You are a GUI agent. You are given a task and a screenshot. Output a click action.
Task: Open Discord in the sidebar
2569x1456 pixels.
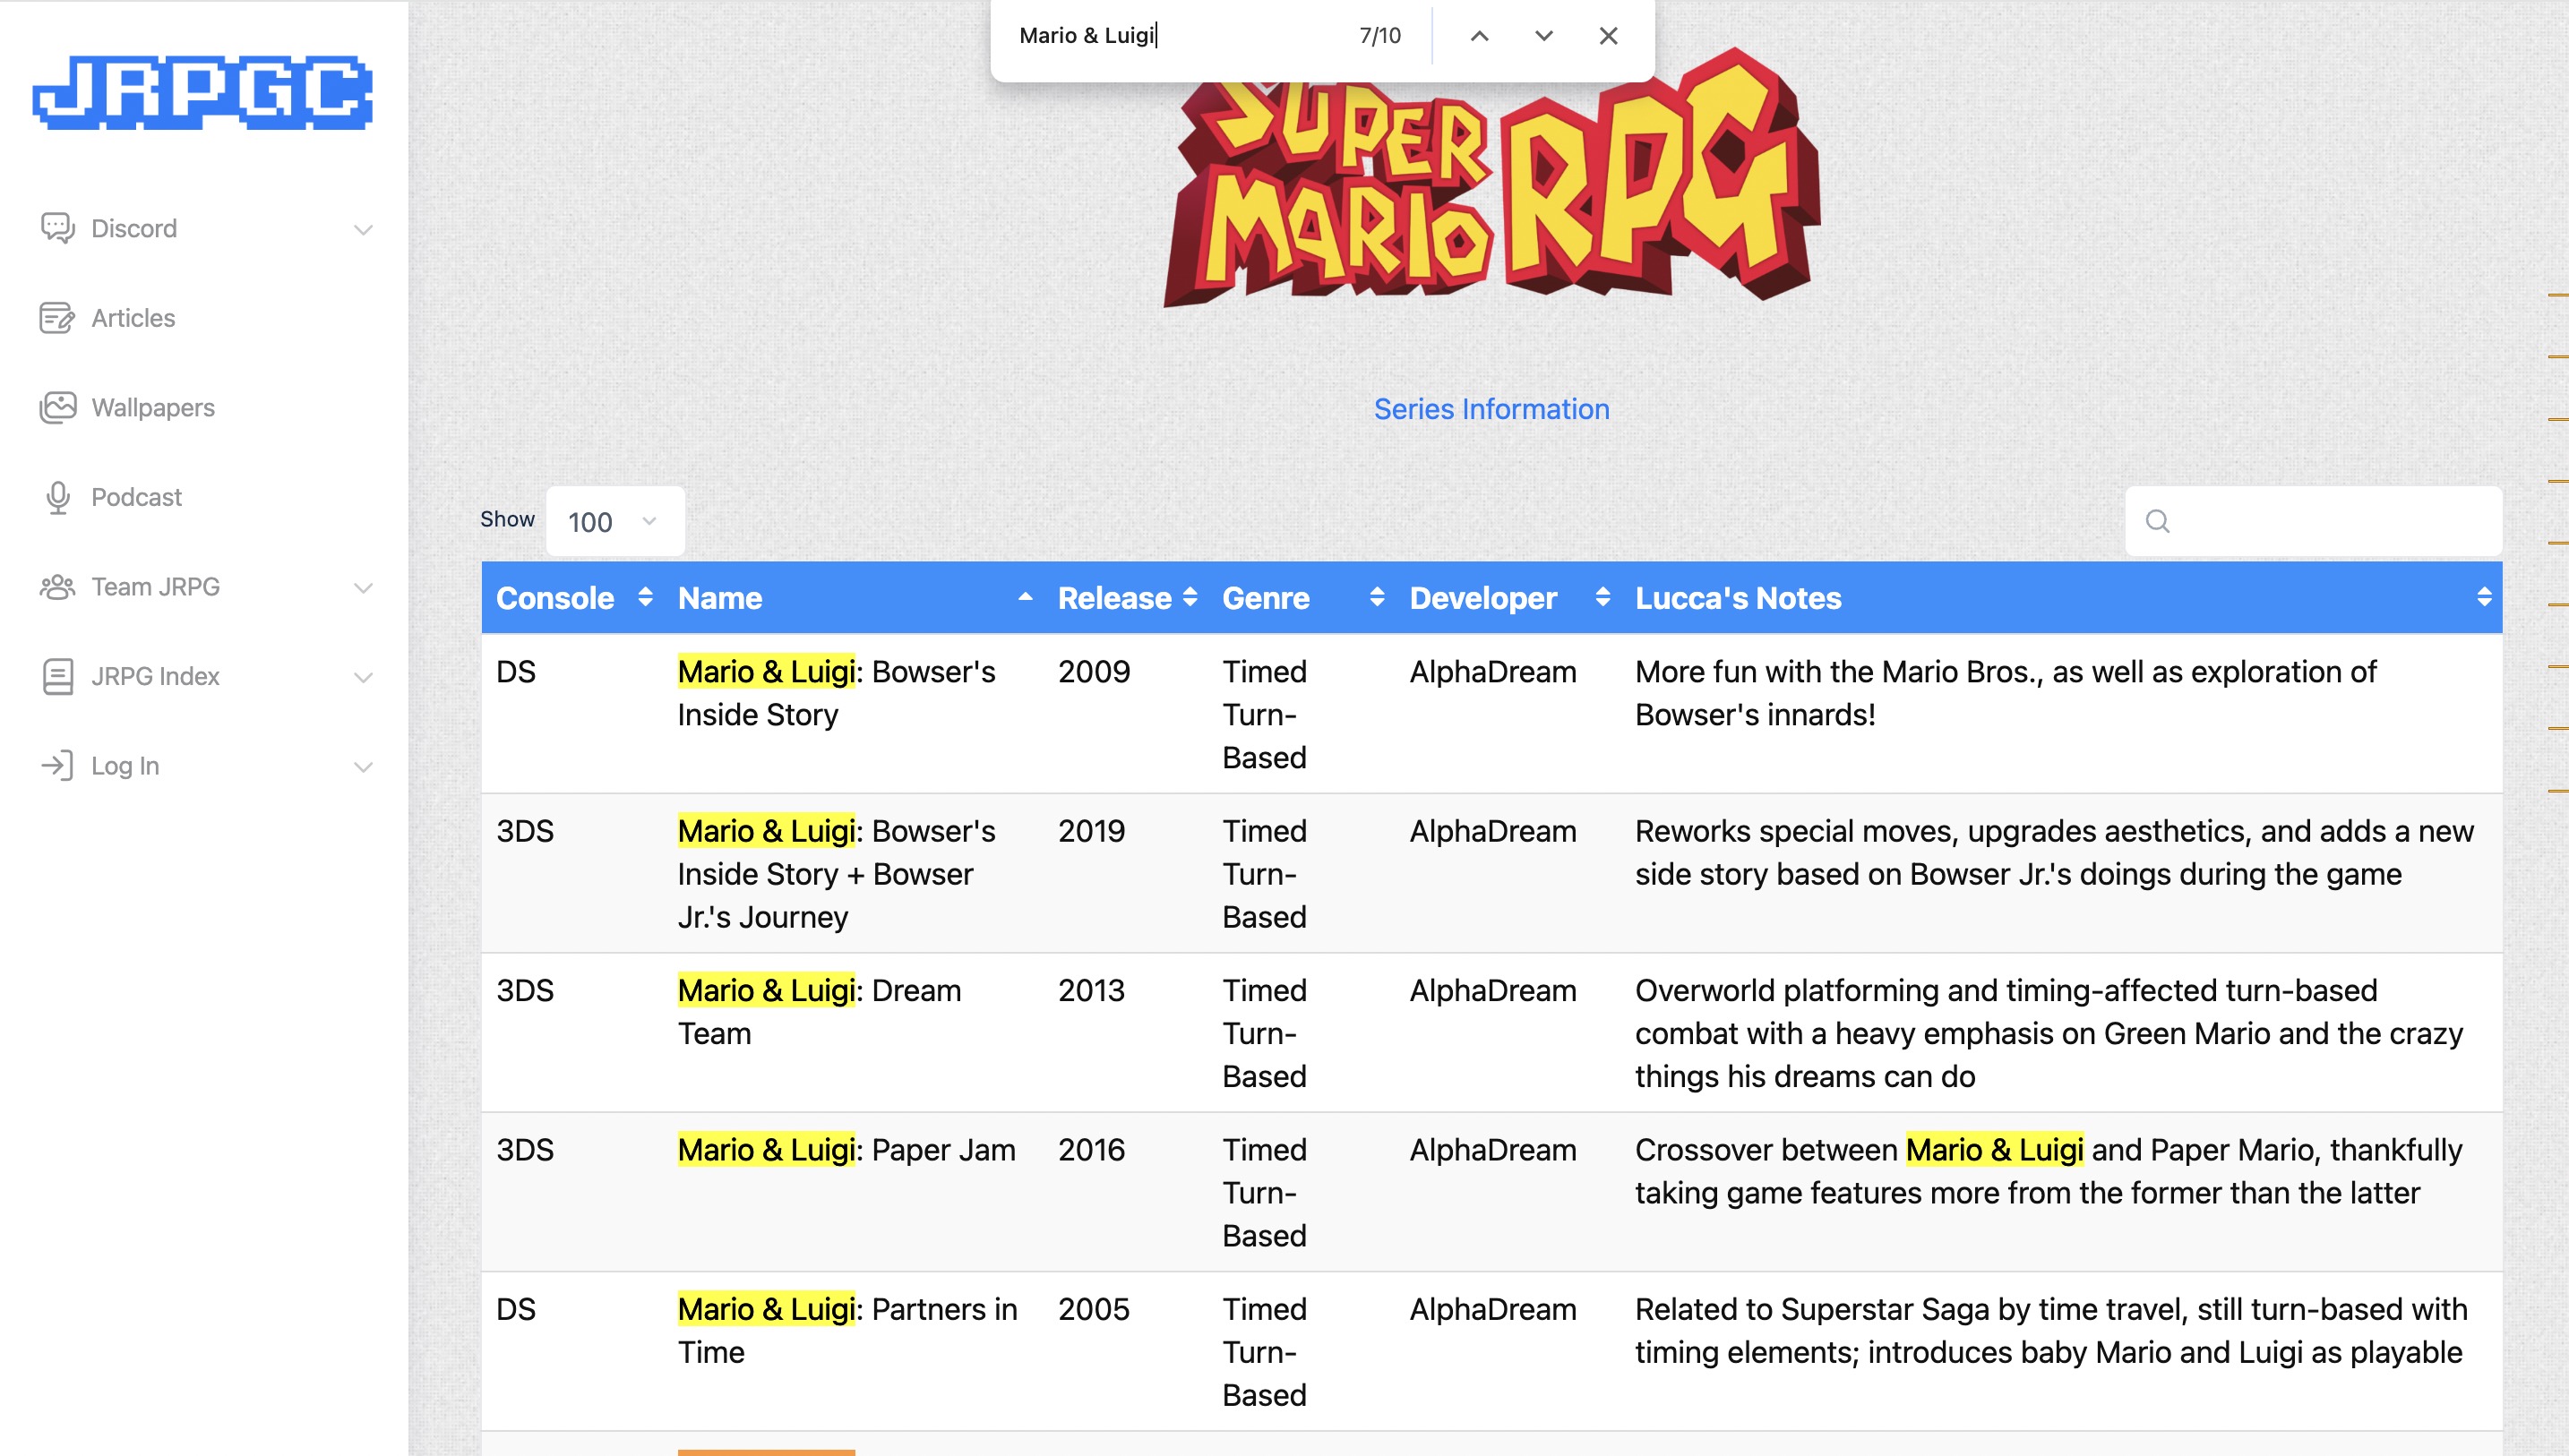133,228
